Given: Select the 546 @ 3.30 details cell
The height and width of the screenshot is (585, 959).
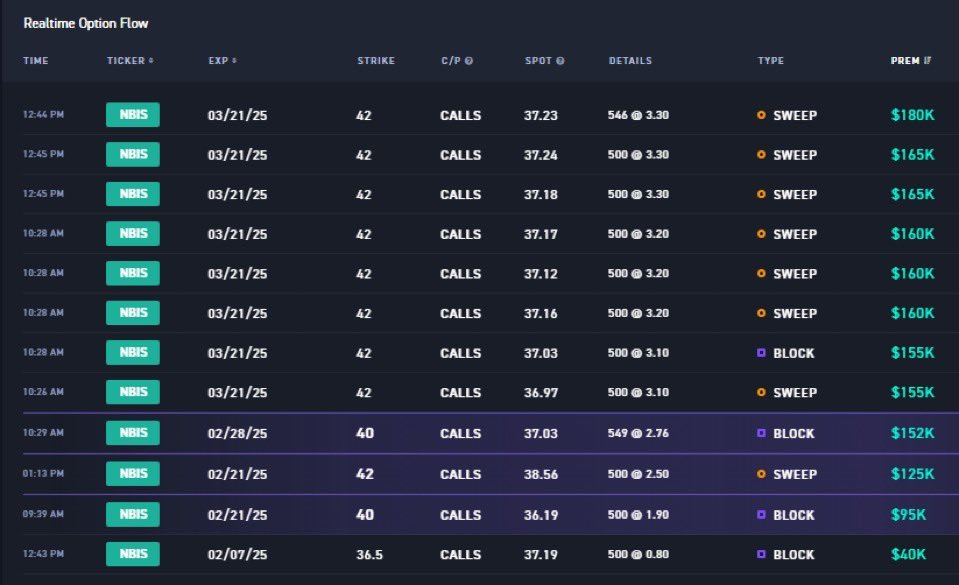Looking at the screenshot, I should (x=637, y=115).
